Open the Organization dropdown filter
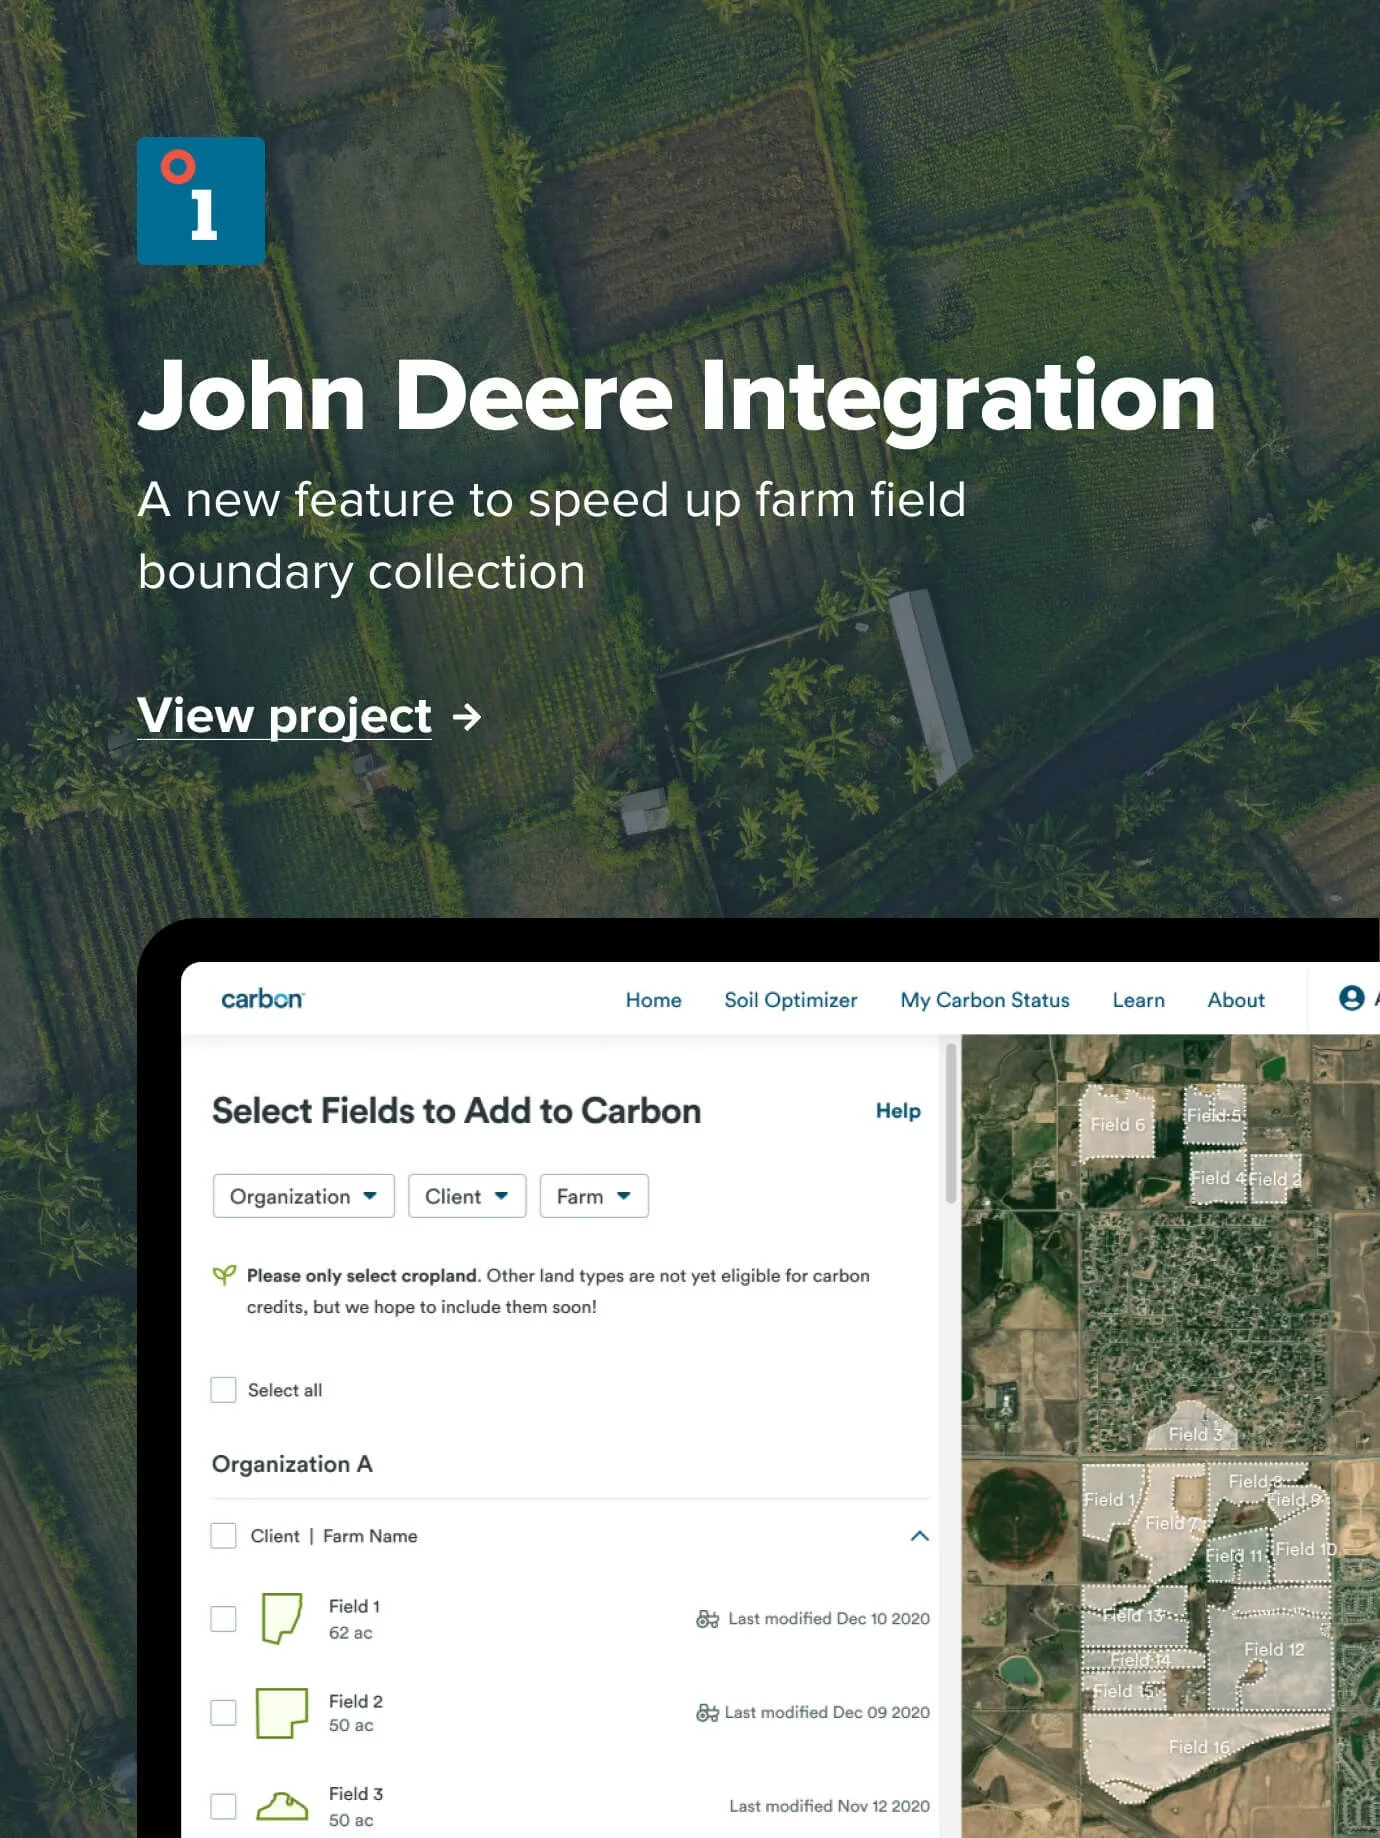 coord(304,1196)
